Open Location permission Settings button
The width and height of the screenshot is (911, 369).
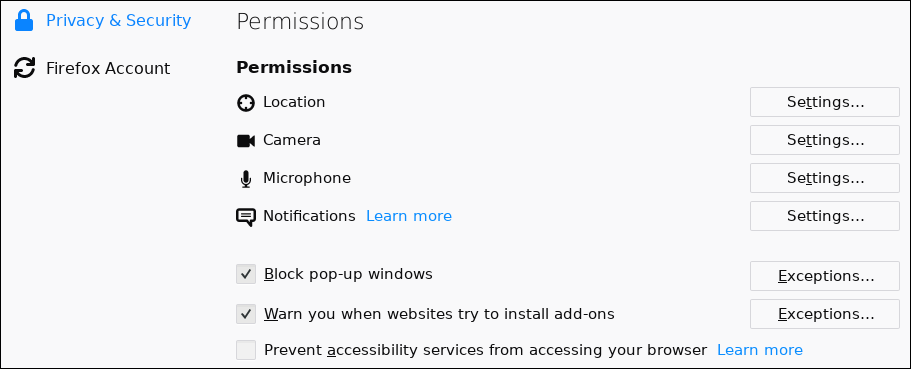click(824, 102)
